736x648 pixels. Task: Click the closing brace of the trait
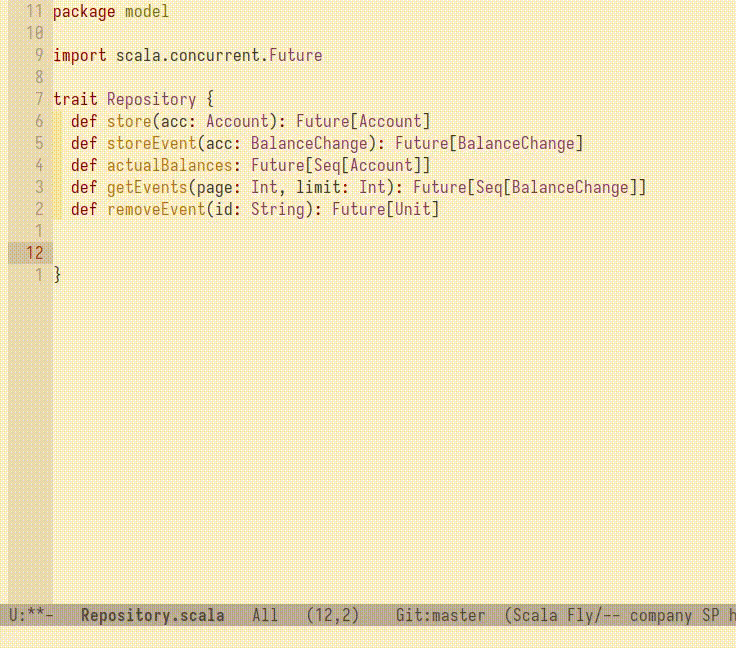(x=57, y=275)
